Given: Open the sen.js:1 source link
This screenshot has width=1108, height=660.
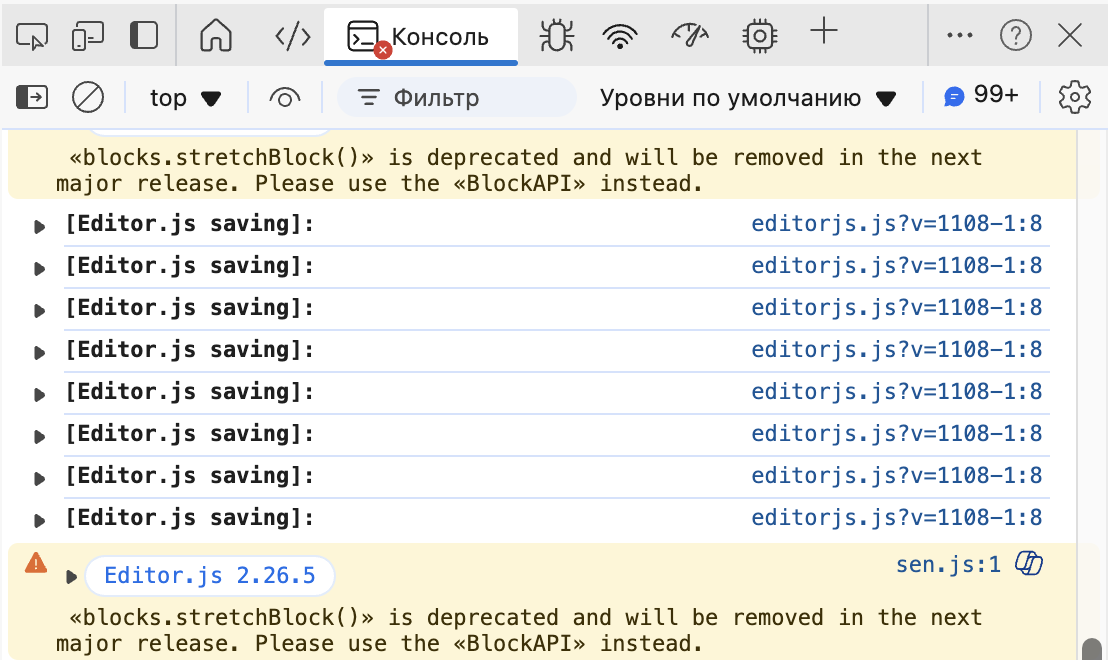Looking at the screenshot, I should coord(948,564).
